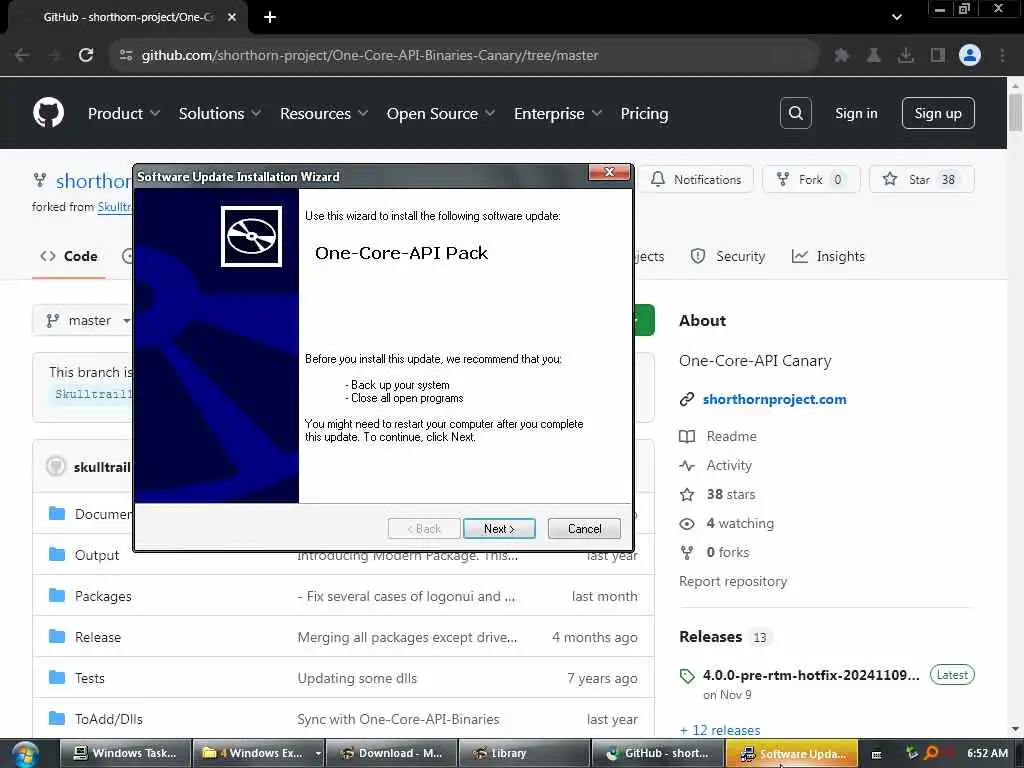Image resolution: width=1024 pixels, height=768 pixels.
Task: Click the page vertical scrollbar thumb
Action: tap(1015, 112)
